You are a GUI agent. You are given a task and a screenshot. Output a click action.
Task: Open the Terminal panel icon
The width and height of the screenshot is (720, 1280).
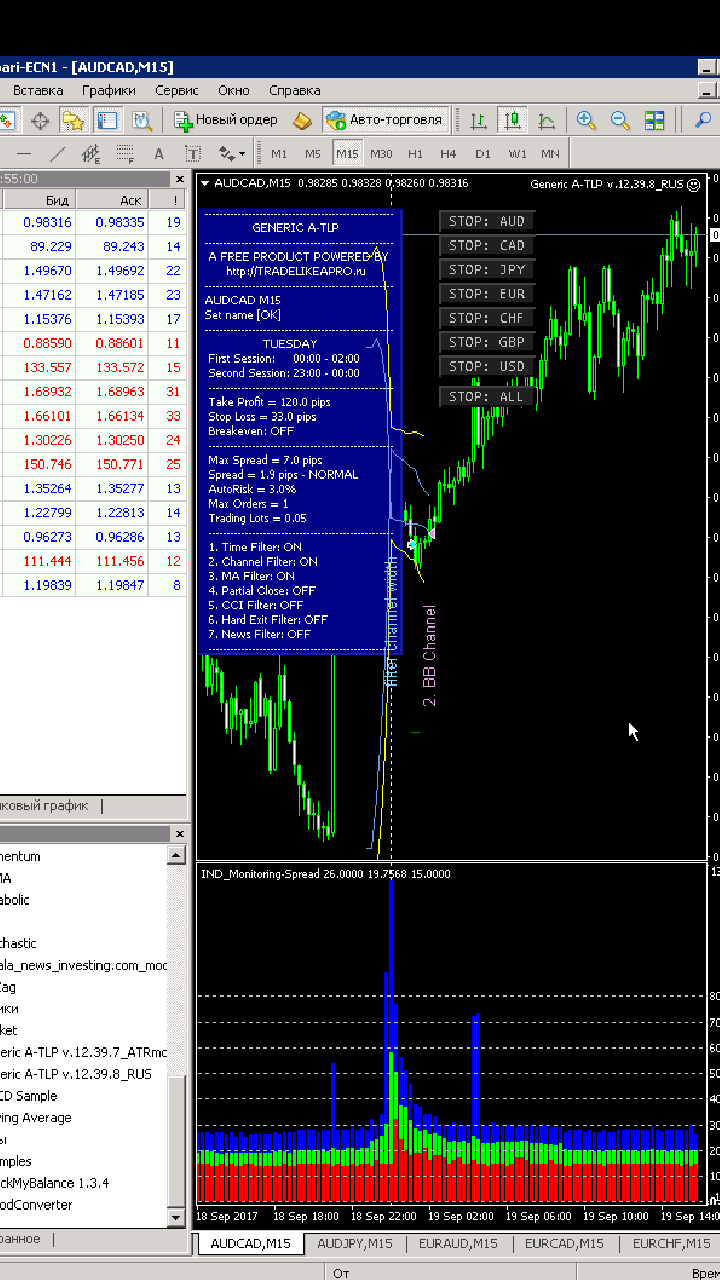click(x=108, y=120)
